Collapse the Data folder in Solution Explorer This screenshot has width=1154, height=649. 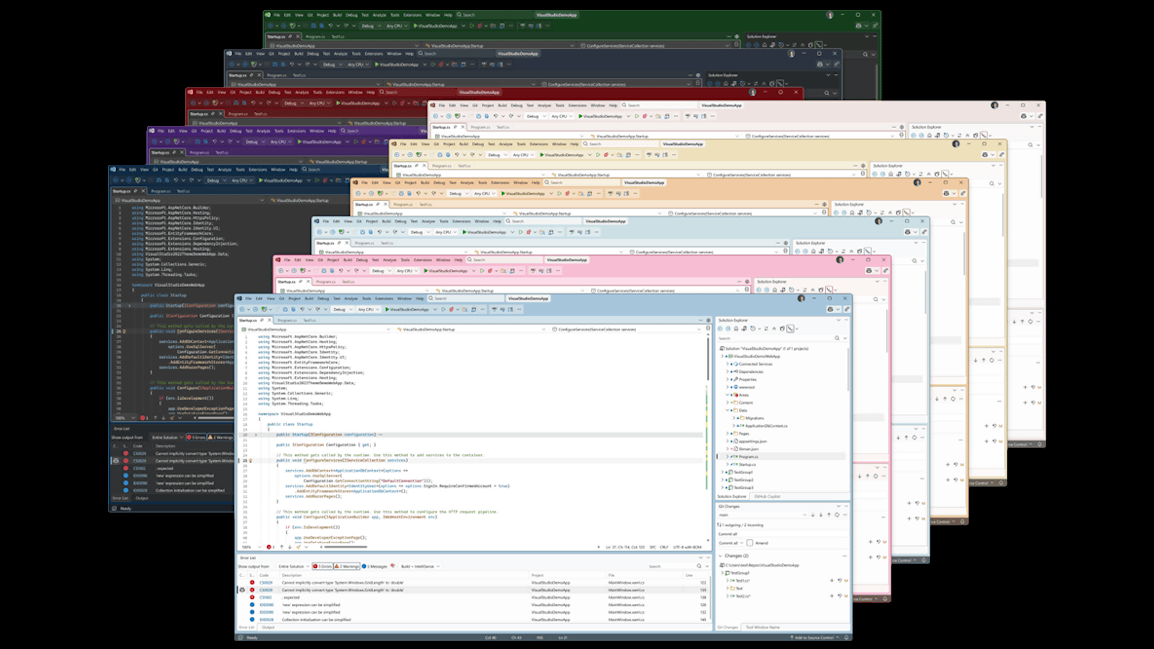click(x=727, y=411)
